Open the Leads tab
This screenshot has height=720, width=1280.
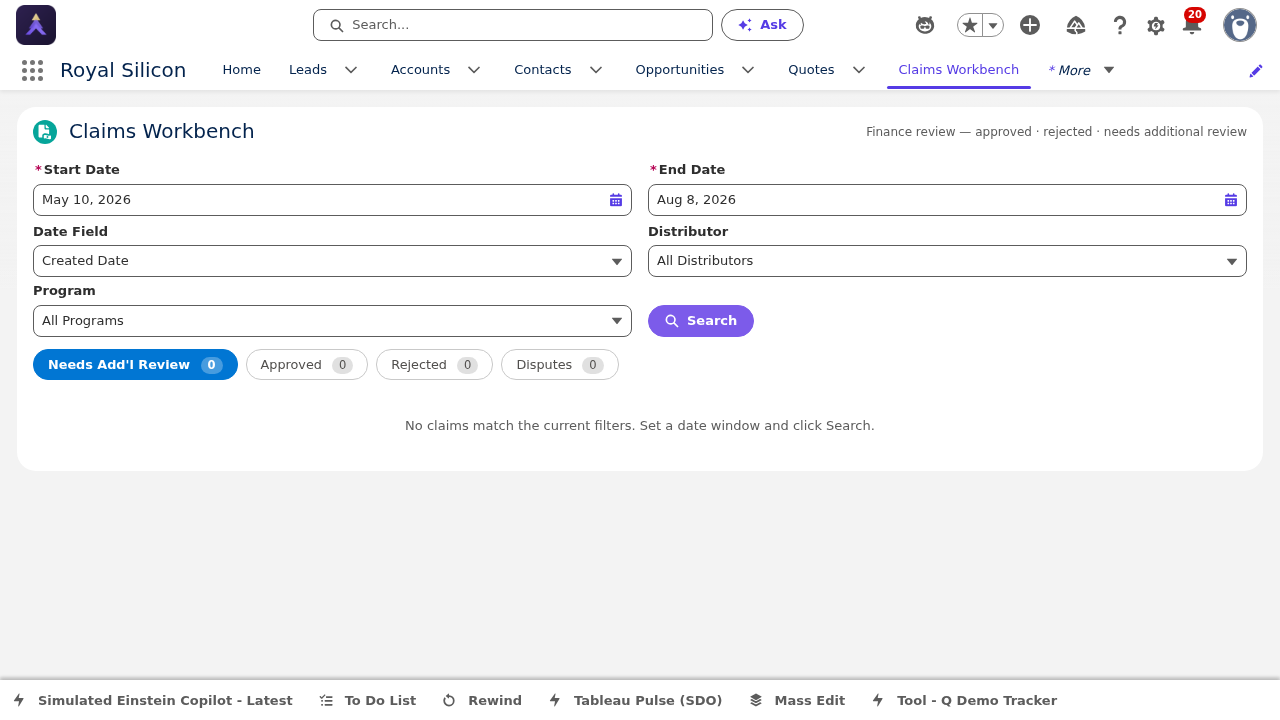tap(308, 70)
